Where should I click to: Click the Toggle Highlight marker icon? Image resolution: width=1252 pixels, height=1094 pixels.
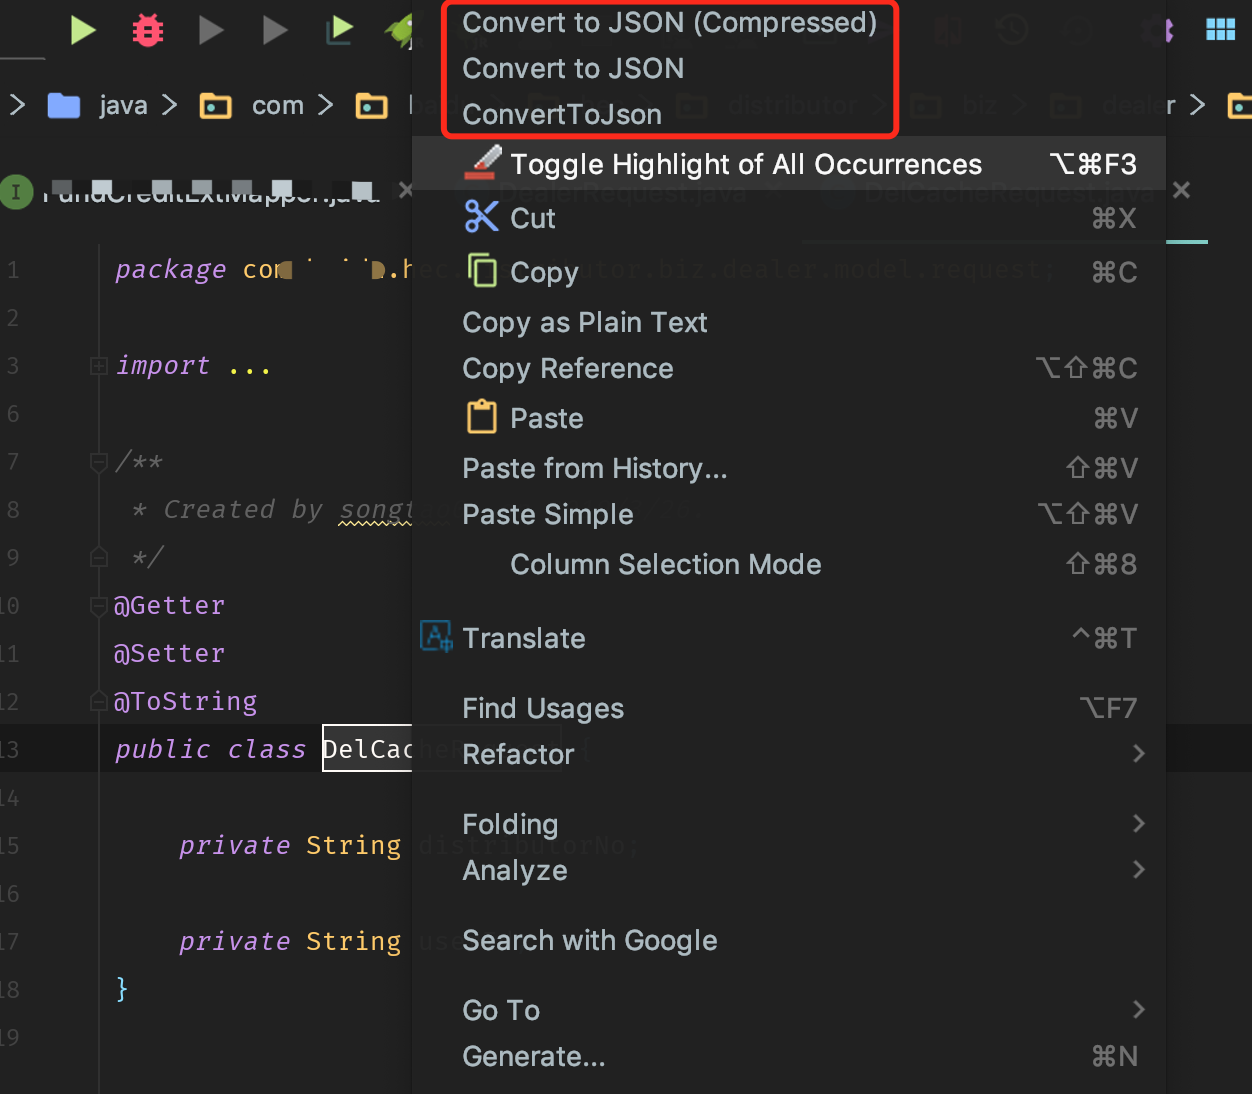coord(482,163)
